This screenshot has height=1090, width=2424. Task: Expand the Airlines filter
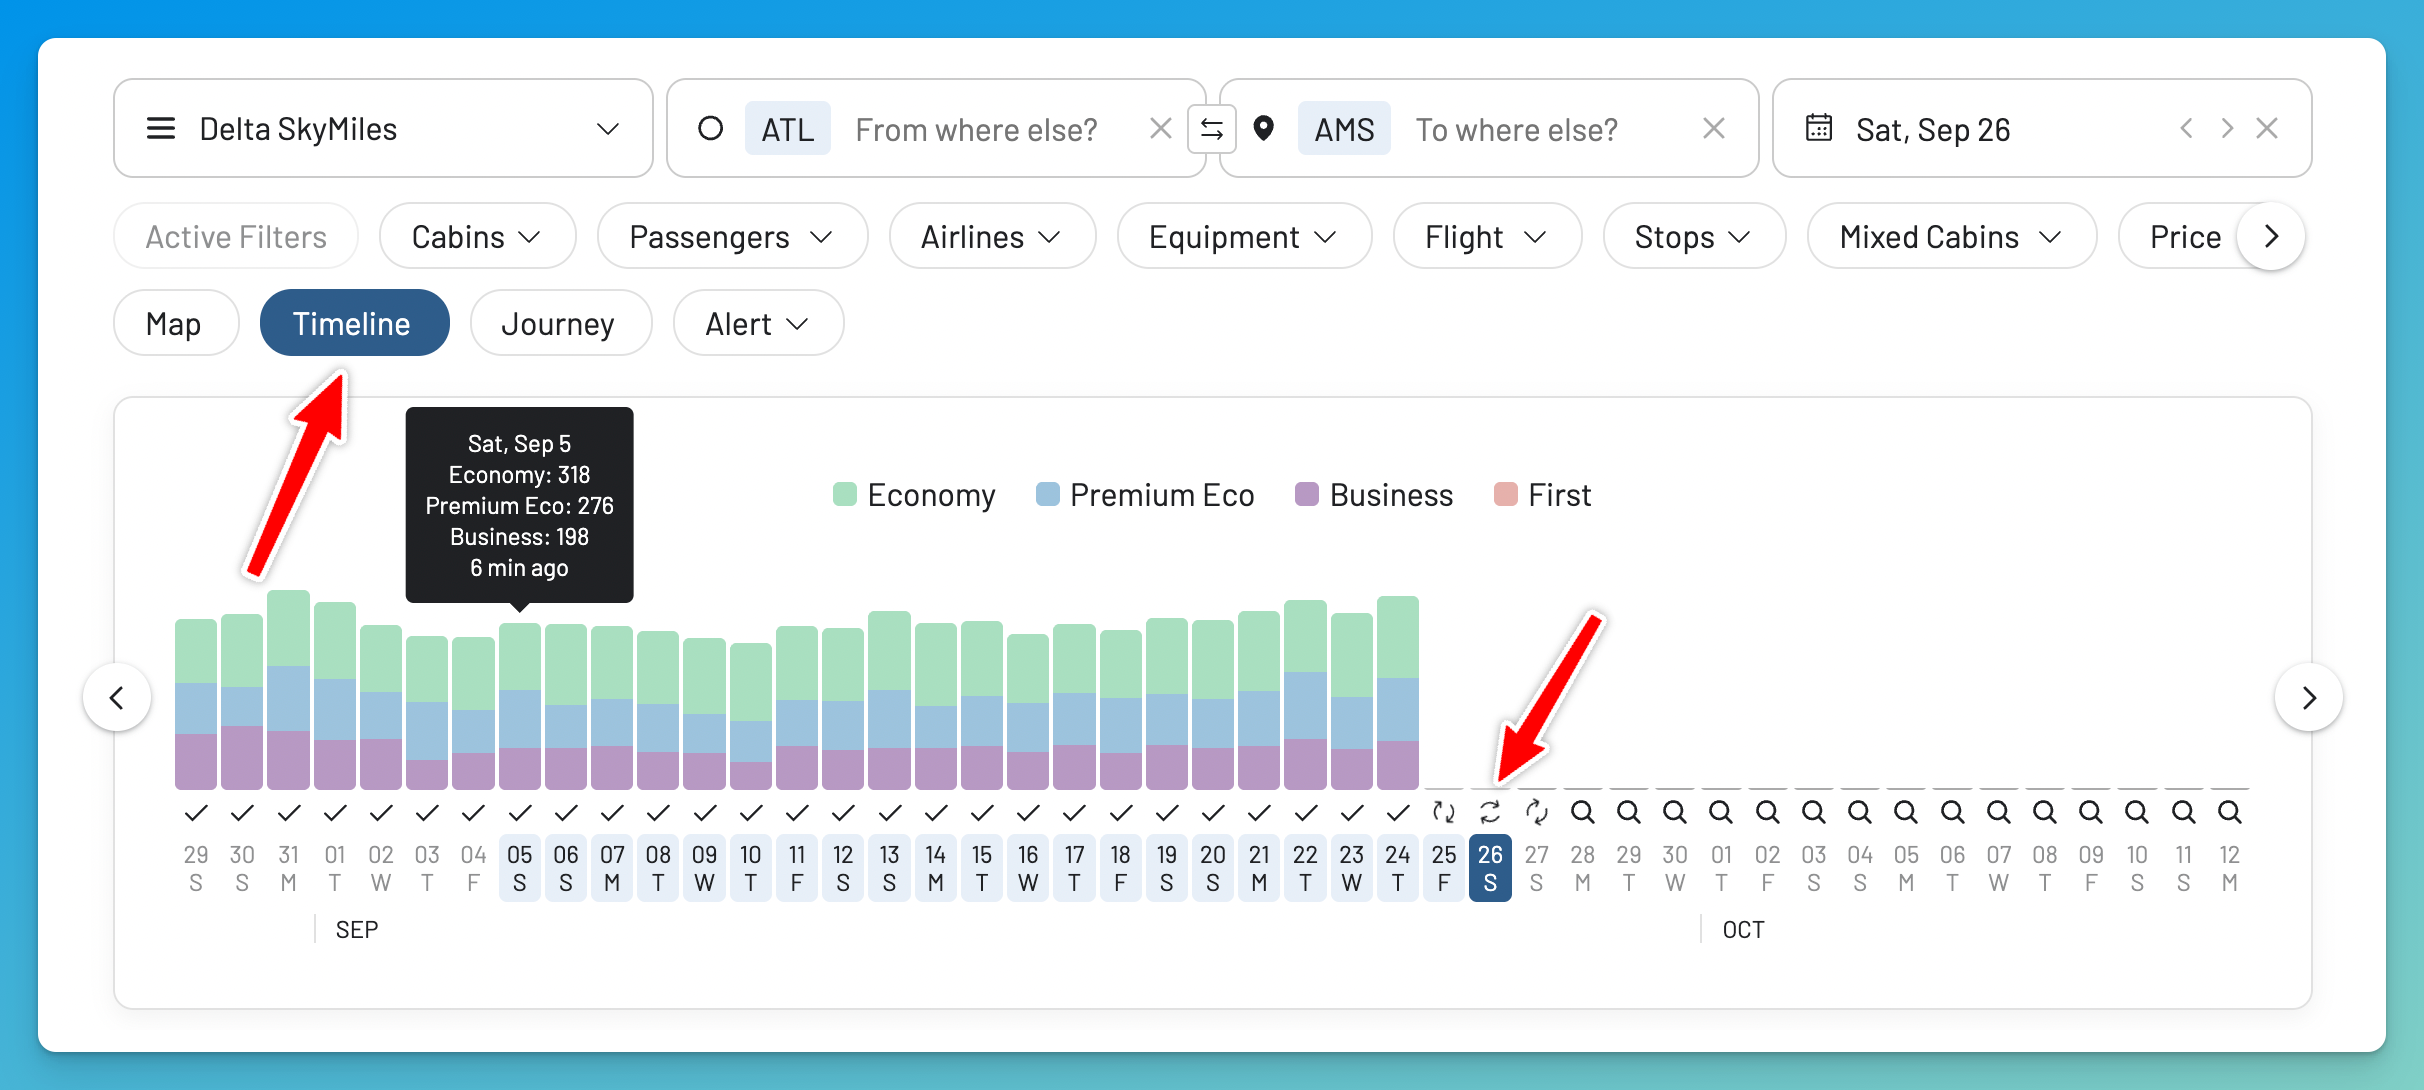tap(992, 237)
